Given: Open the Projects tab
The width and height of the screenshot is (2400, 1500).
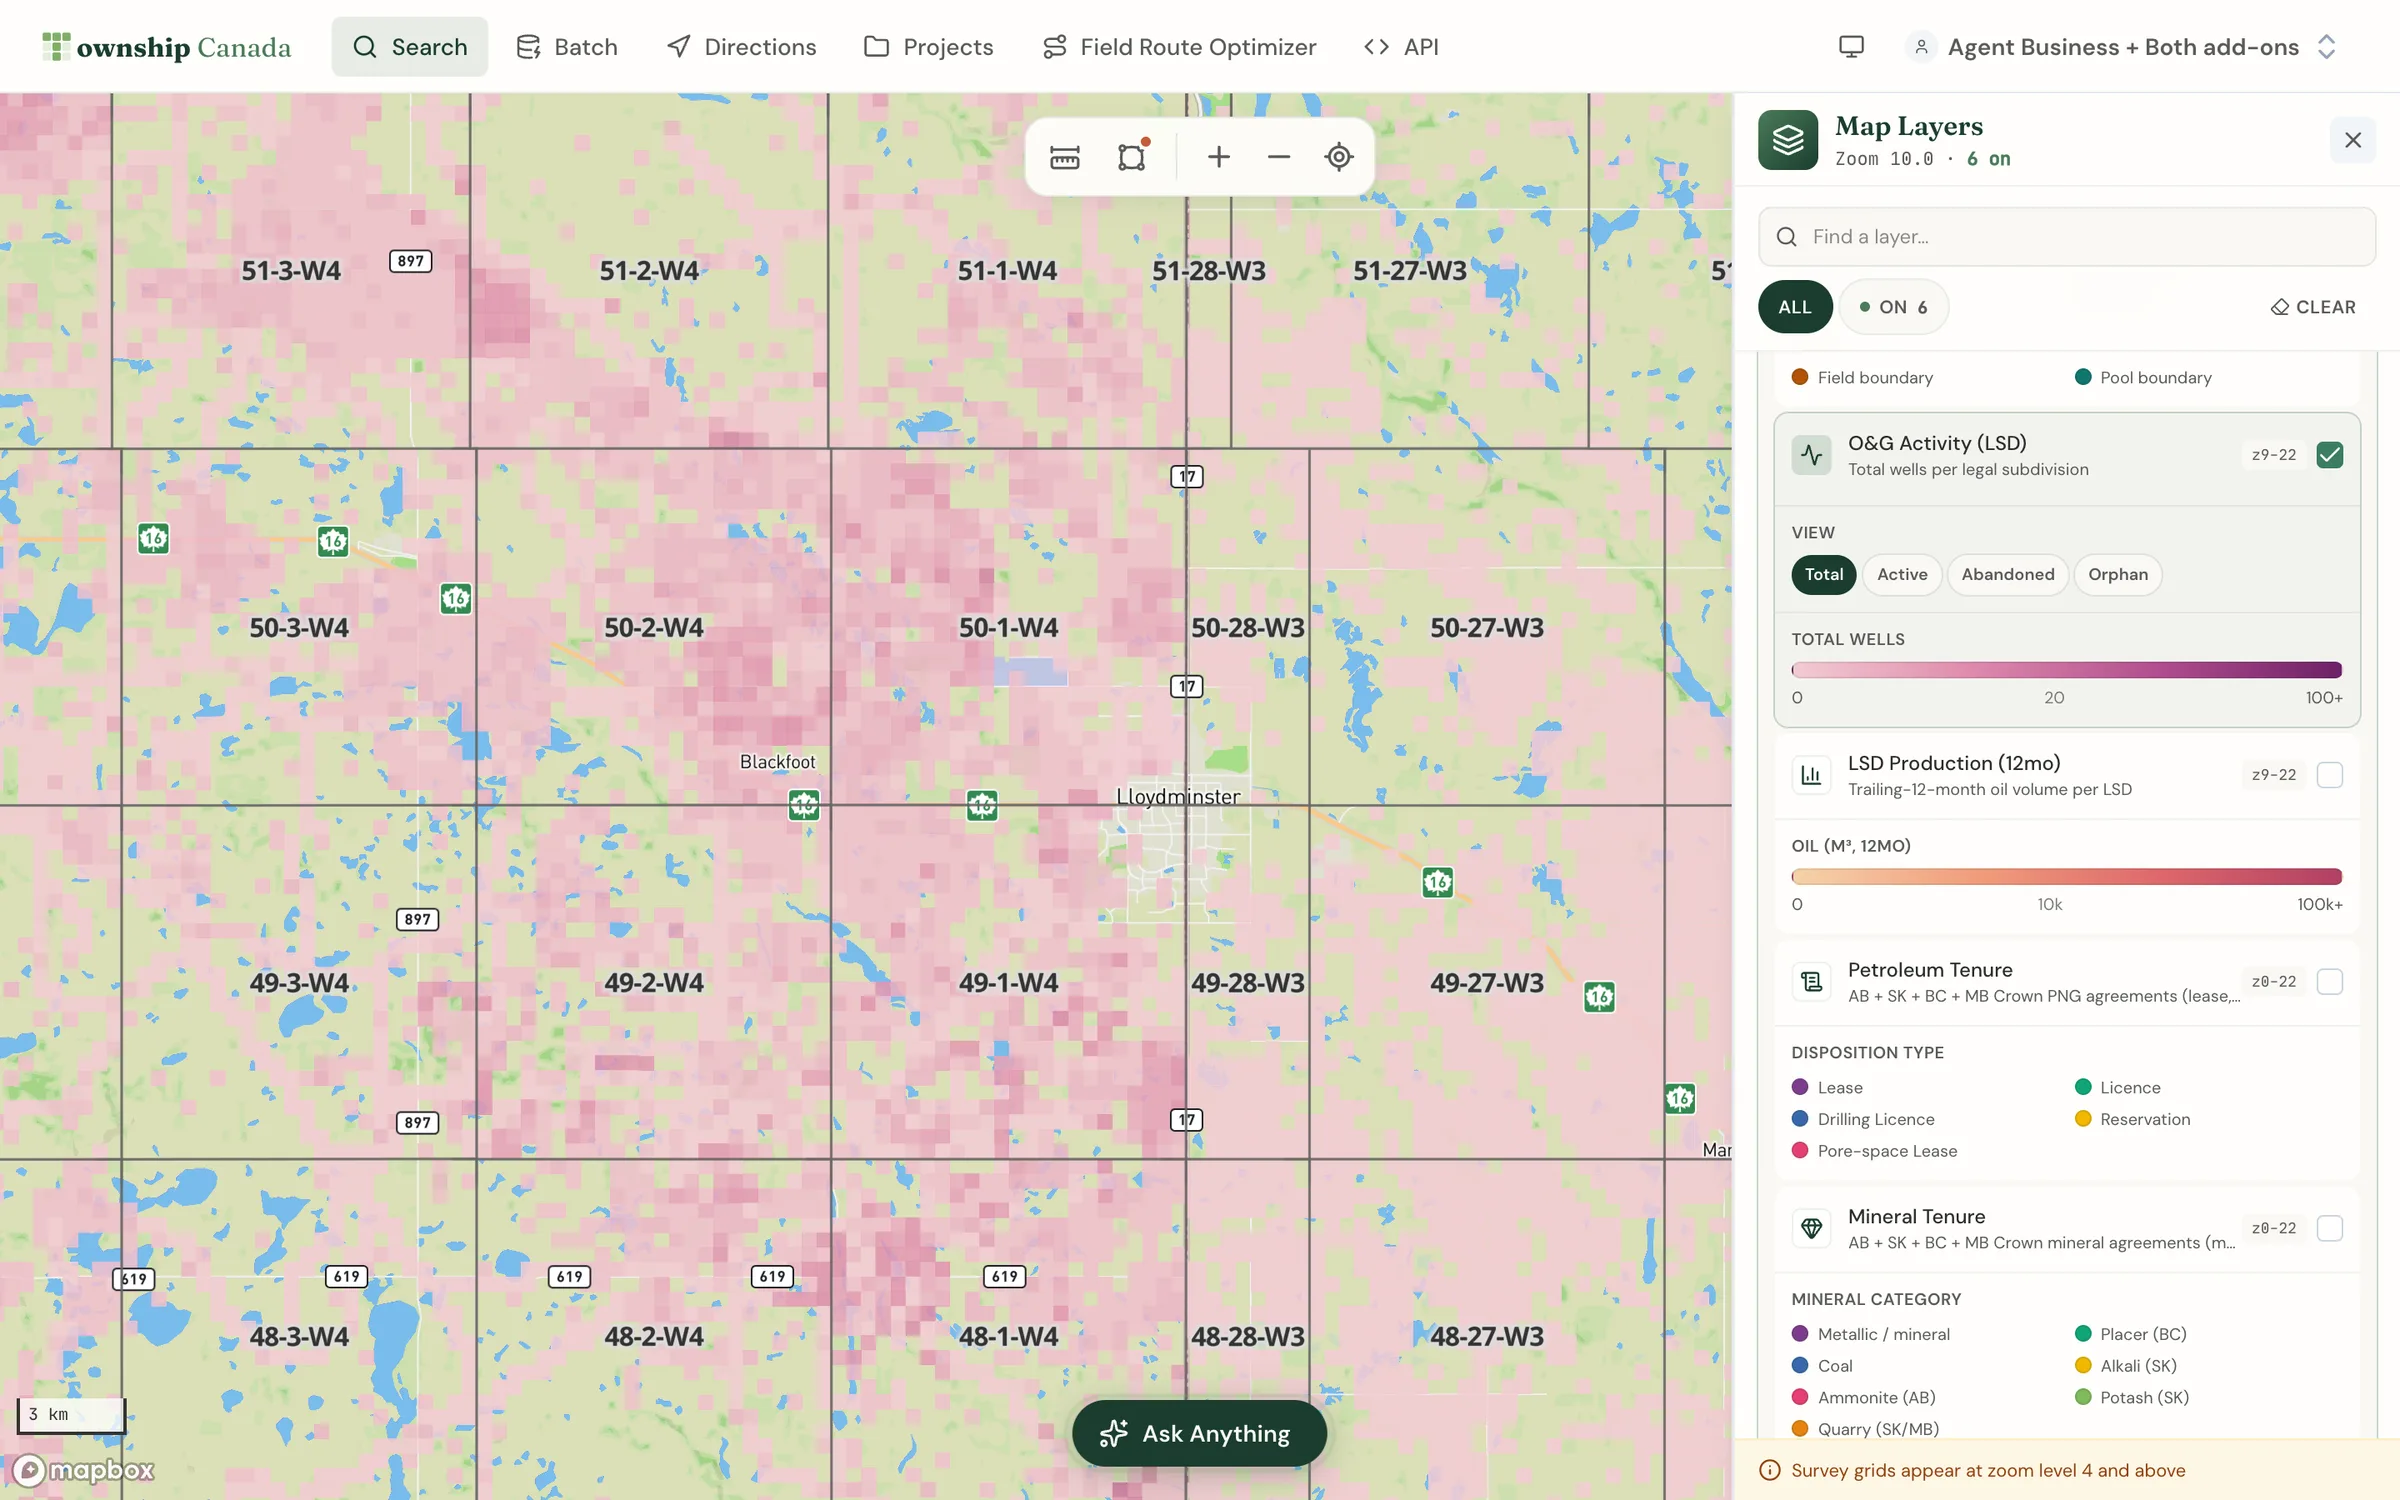Looking at the screenshot, I should coord(929,47).
